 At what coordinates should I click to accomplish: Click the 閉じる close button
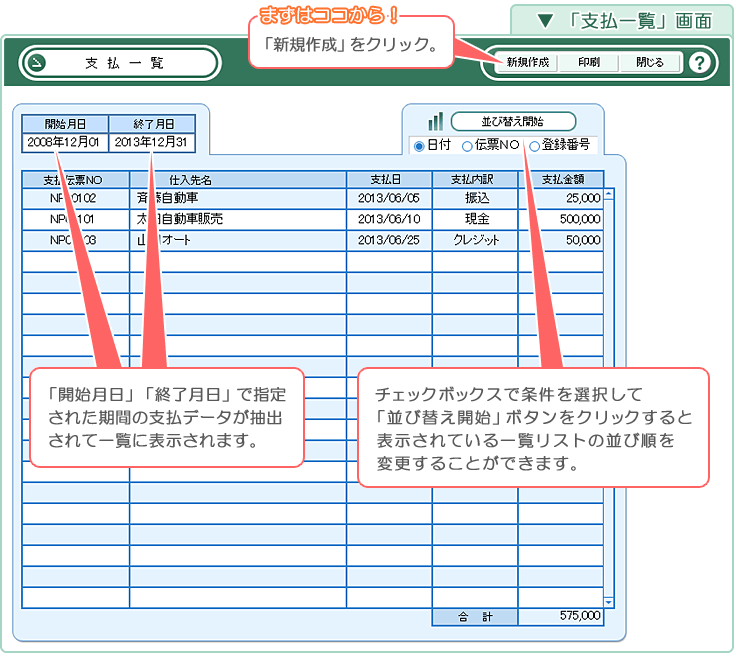pyautogui.click(x=650, y=62)
